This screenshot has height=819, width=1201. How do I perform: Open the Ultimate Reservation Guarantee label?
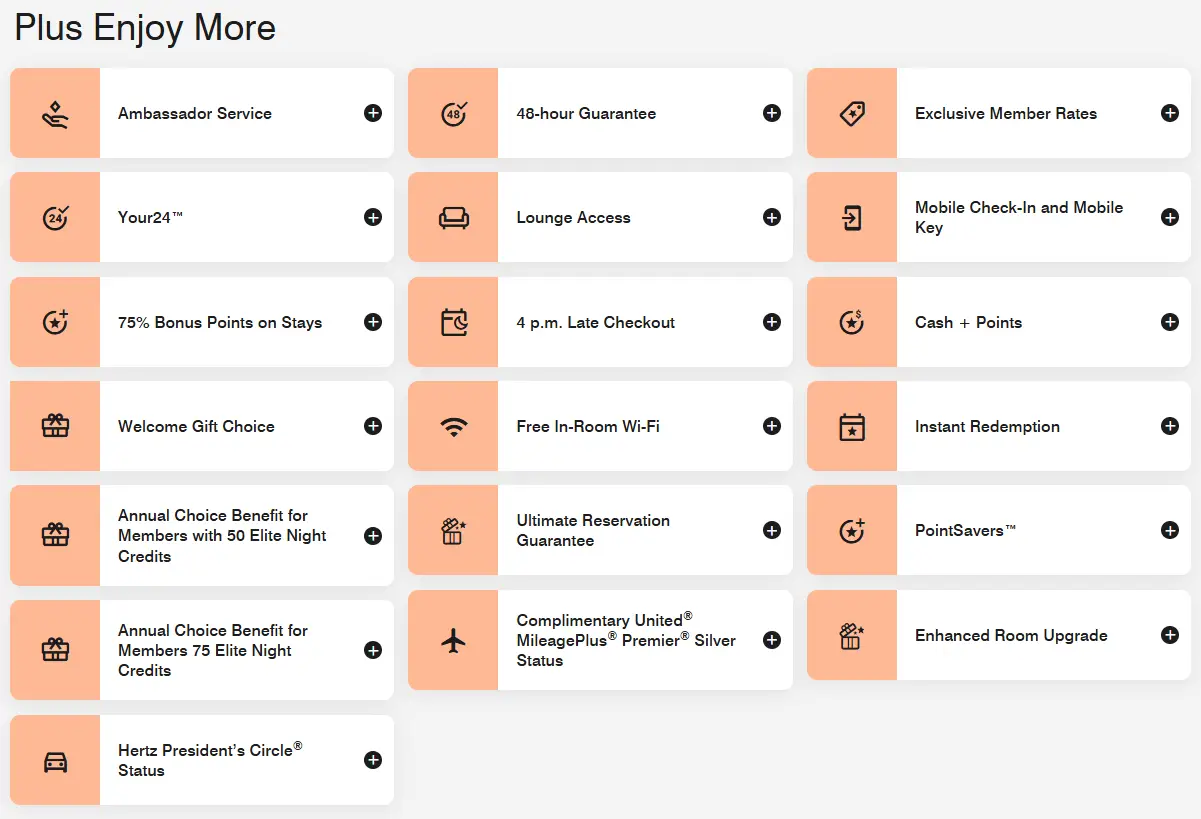tap(593, 531)
